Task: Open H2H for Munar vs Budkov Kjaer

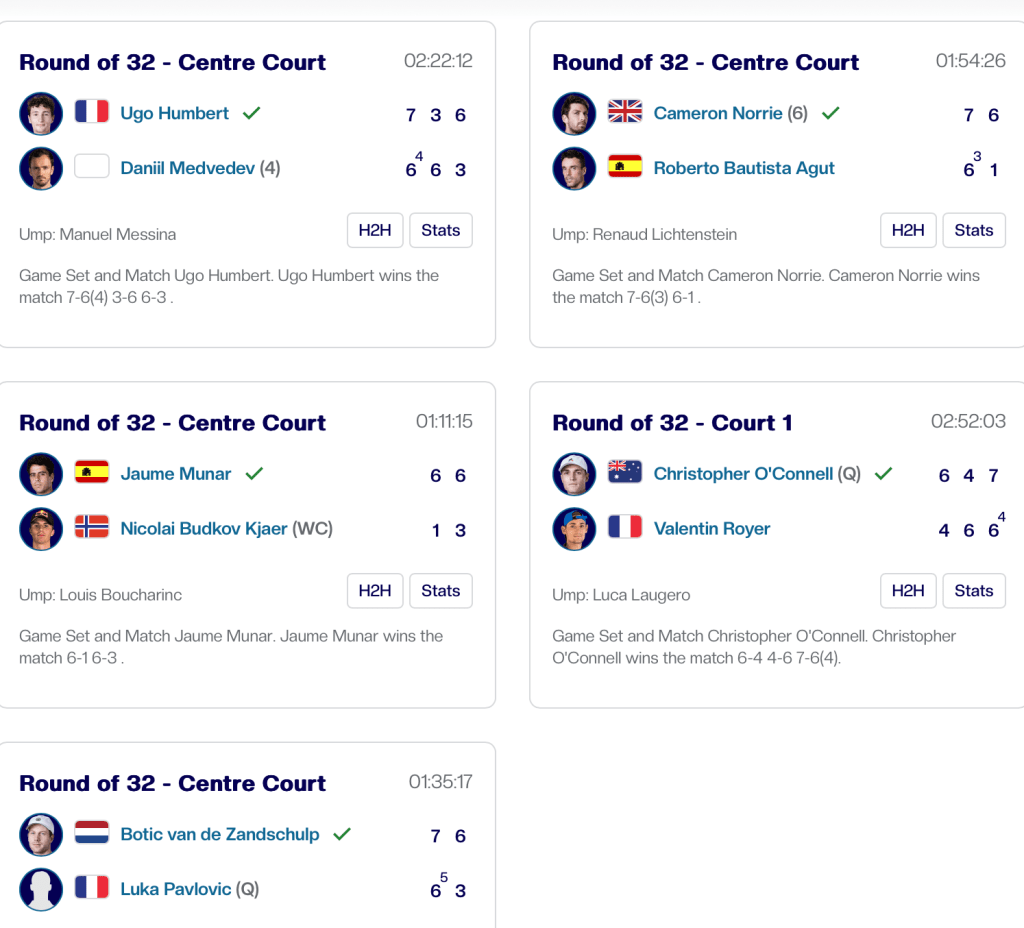Action: point(375,590)
